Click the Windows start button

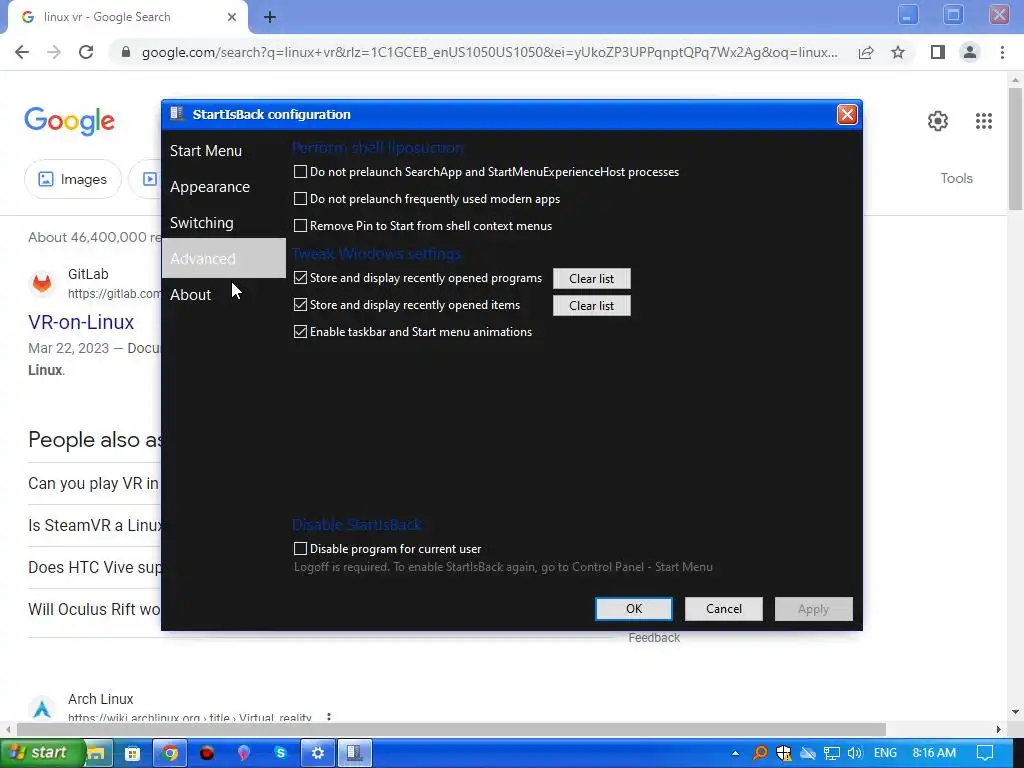(x=42, y=753)
